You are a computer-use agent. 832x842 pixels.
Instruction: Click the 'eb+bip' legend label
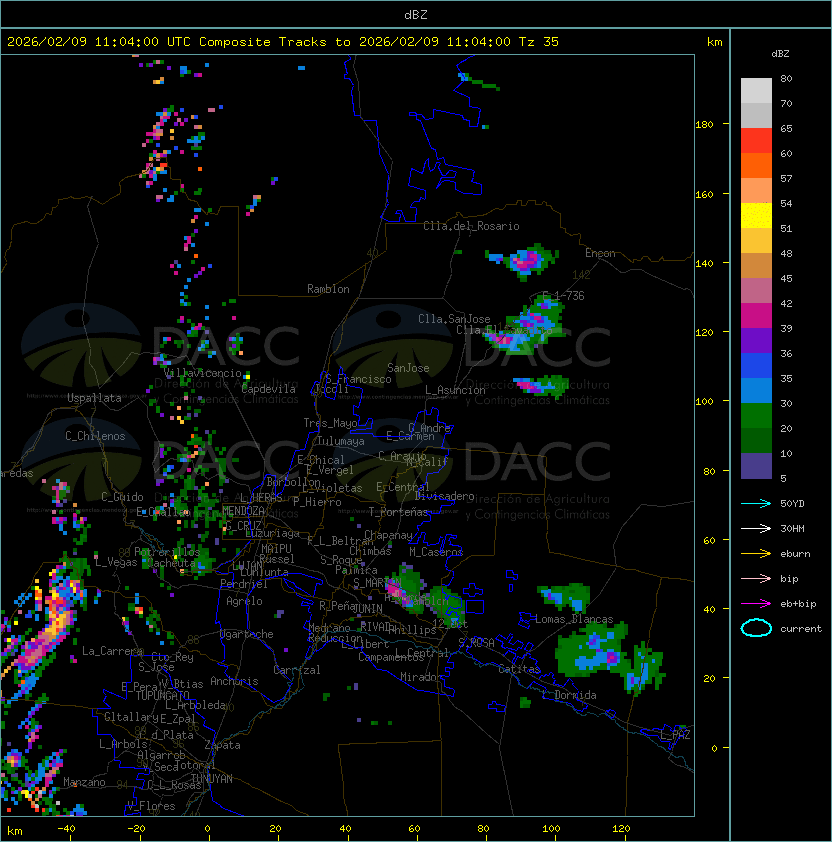pyautogui.click(x=798, y=604)
